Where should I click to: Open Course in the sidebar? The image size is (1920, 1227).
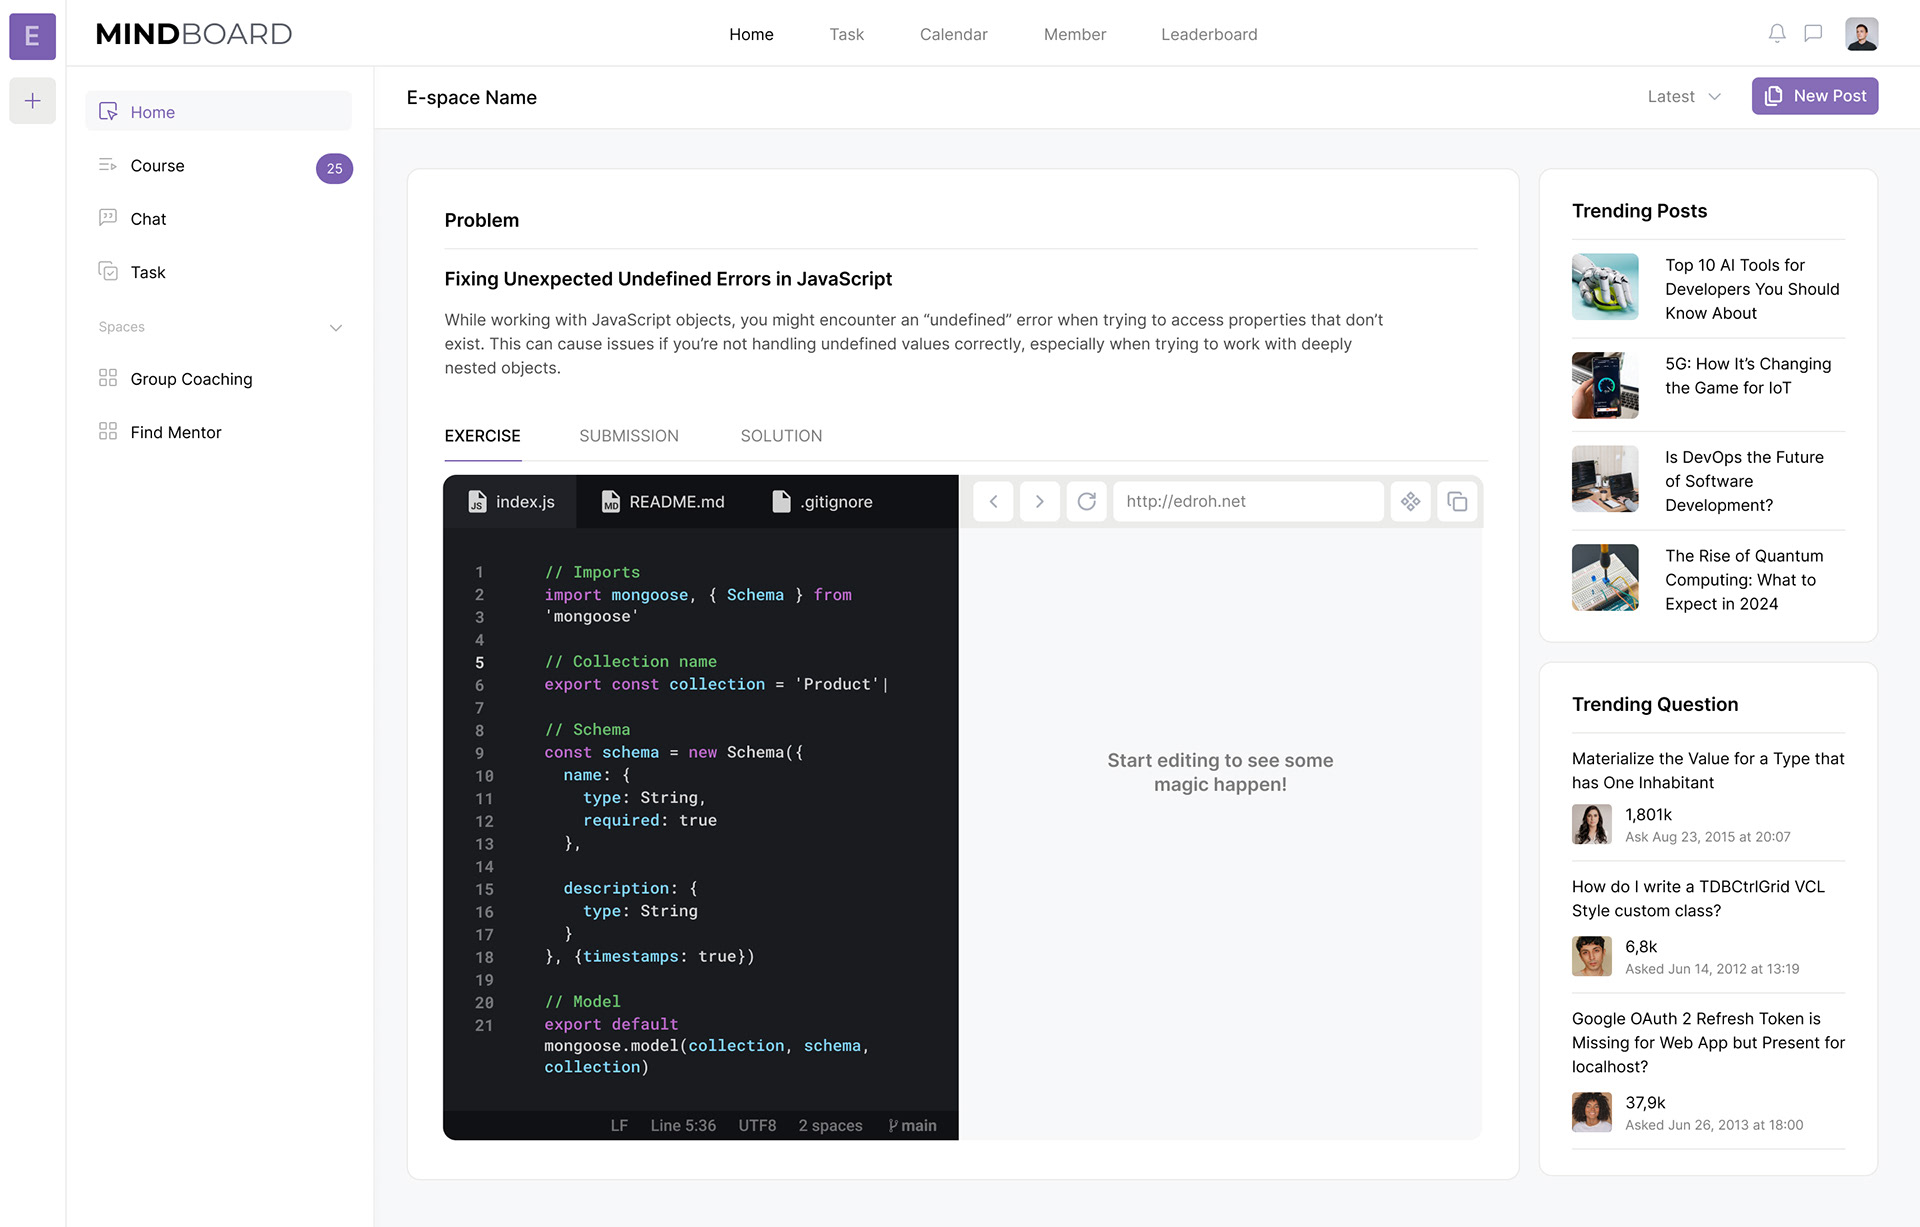click(x=157, y=166)
